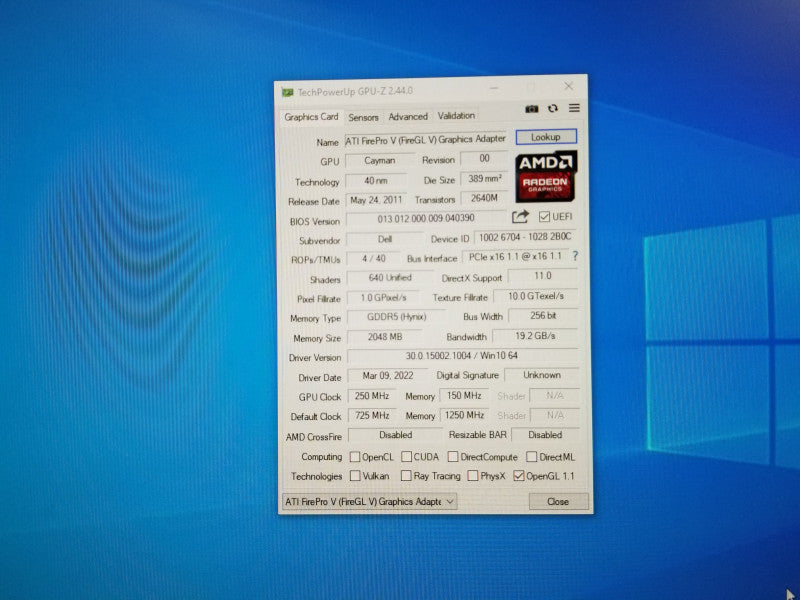Click the Memory Size 2048 MB value

pyautogui.click(x=385, y=337)
